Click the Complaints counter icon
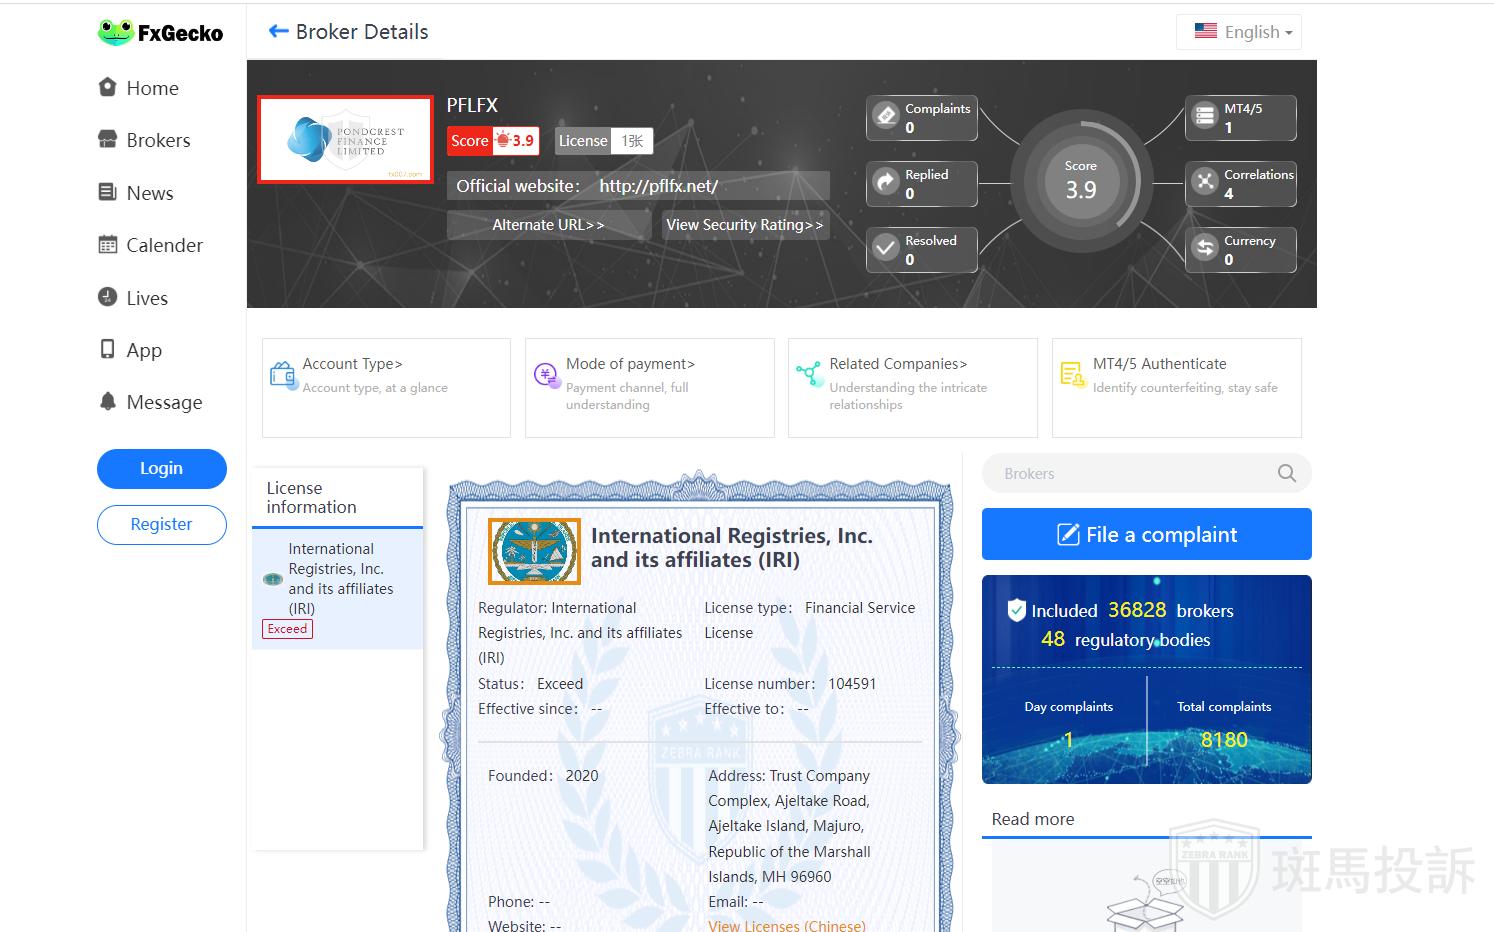Image resolution: width=1494 pixels, height=932 pixels. tap(886, 116)
